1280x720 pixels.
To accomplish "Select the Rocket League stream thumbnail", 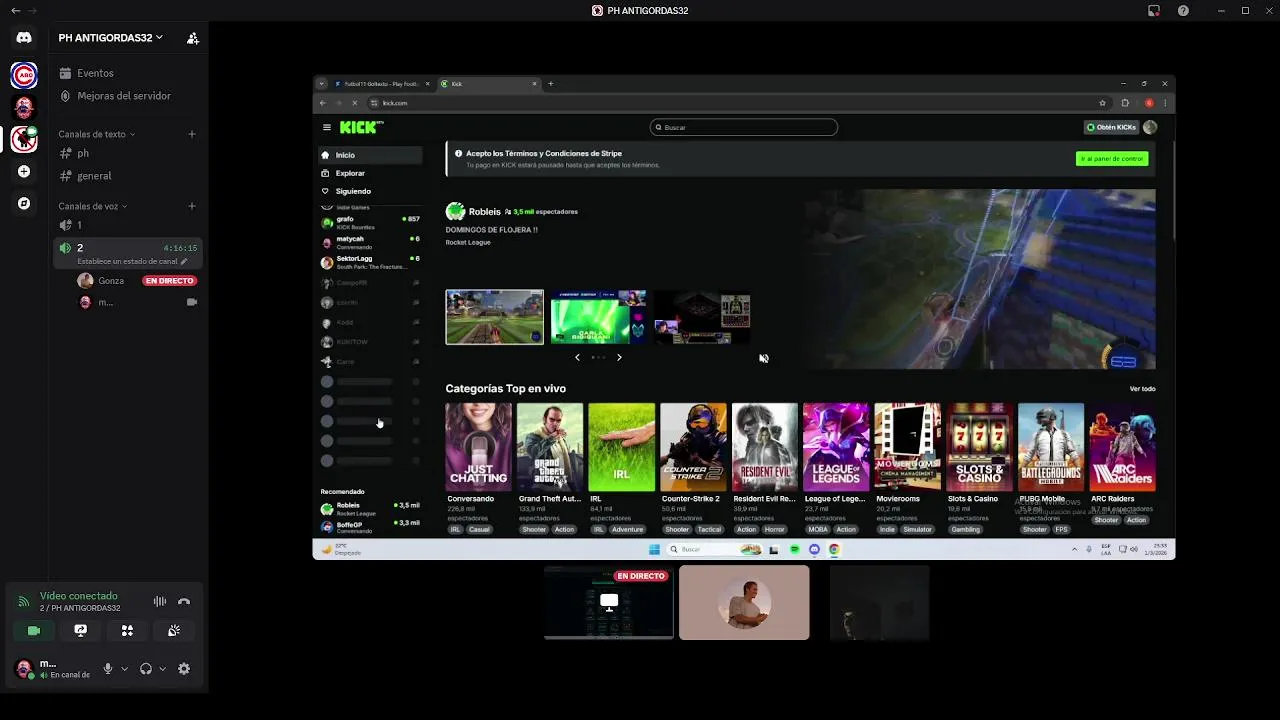I will 495,317.
